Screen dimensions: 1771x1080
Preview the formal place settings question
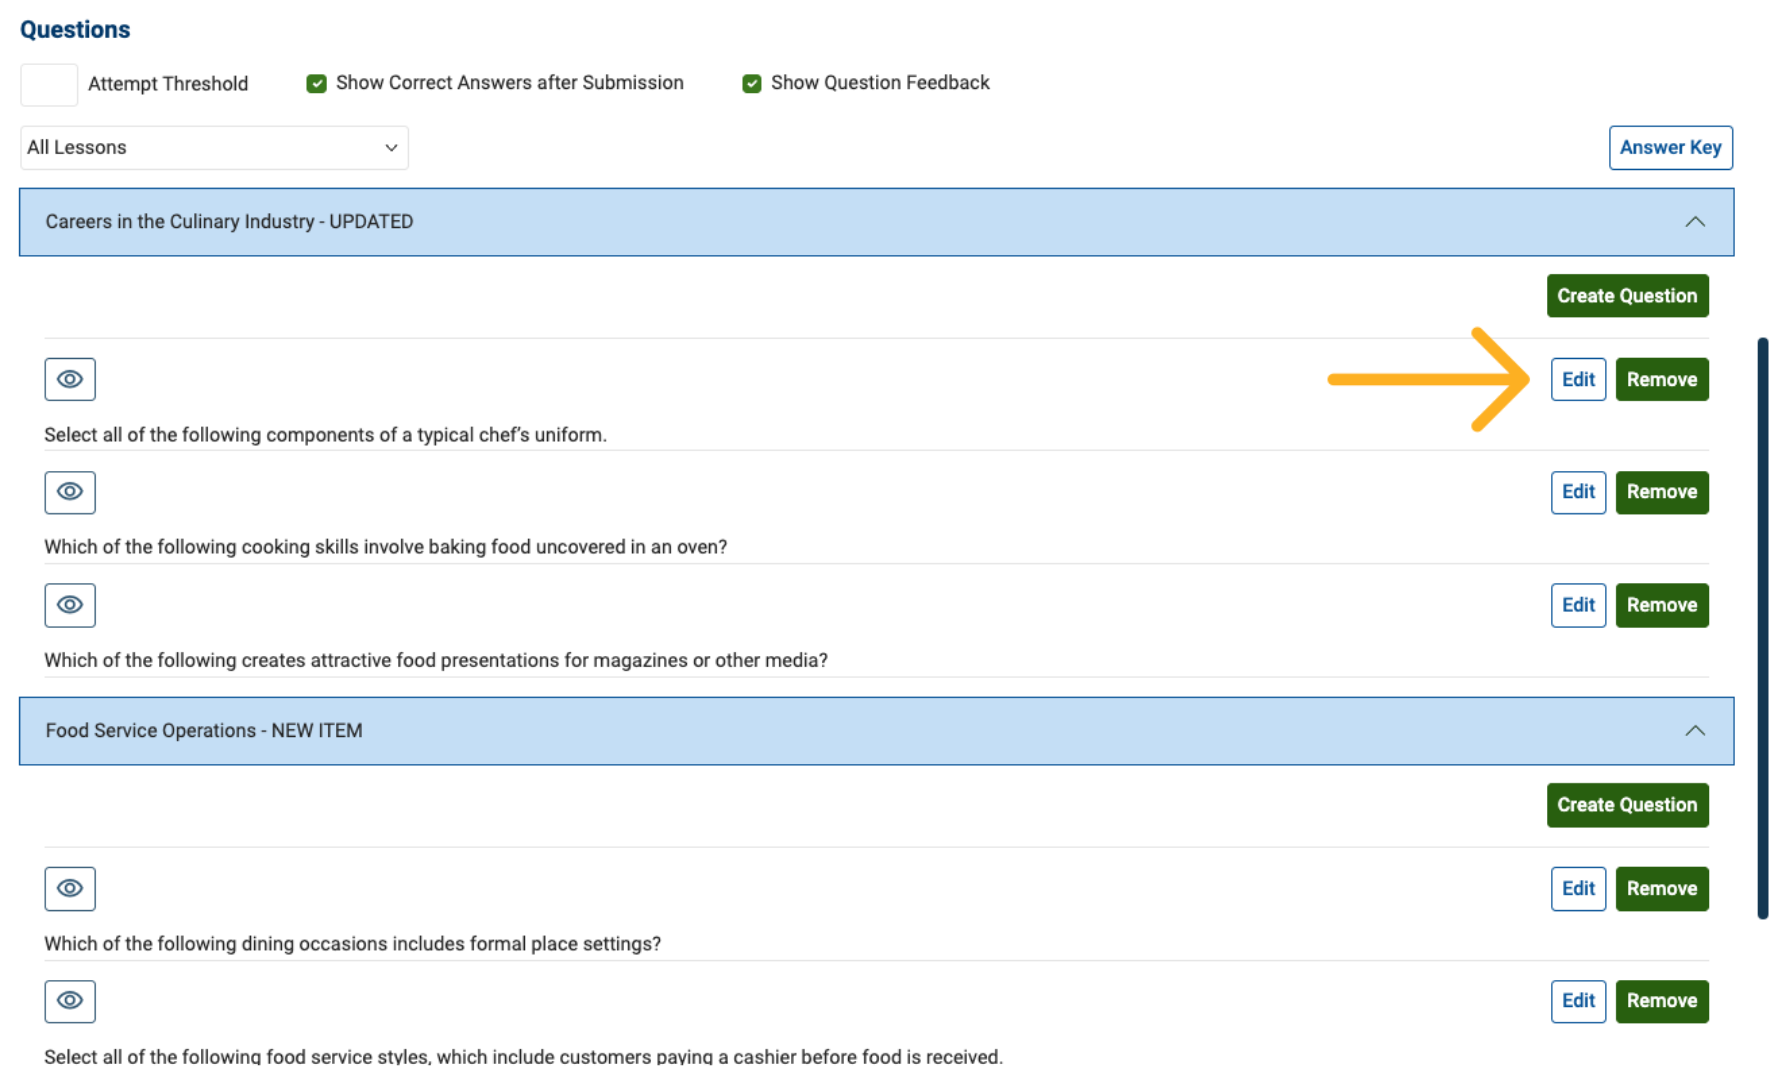[70, 888]
